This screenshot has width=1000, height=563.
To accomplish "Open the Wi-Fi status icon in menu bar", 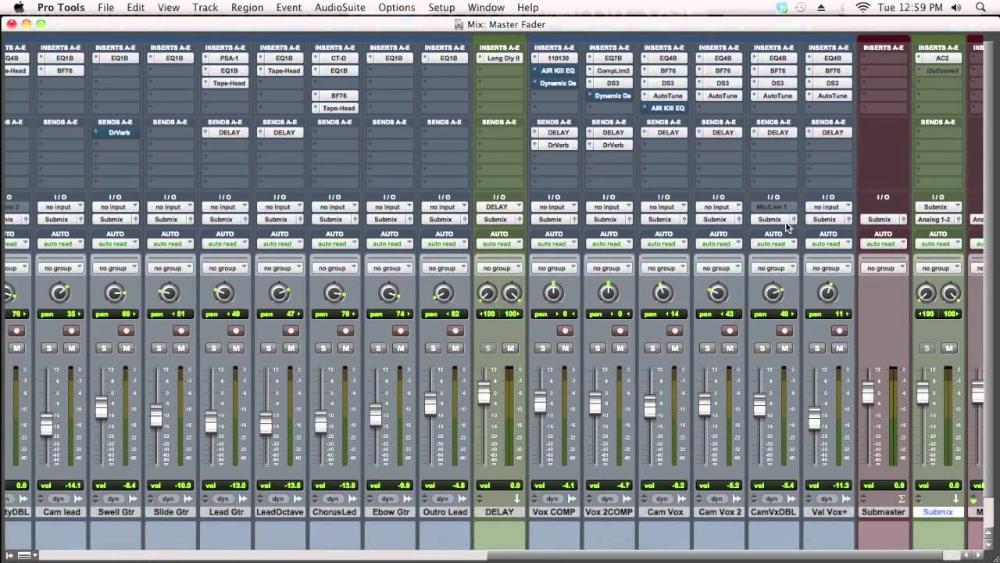I will point(862,8).
